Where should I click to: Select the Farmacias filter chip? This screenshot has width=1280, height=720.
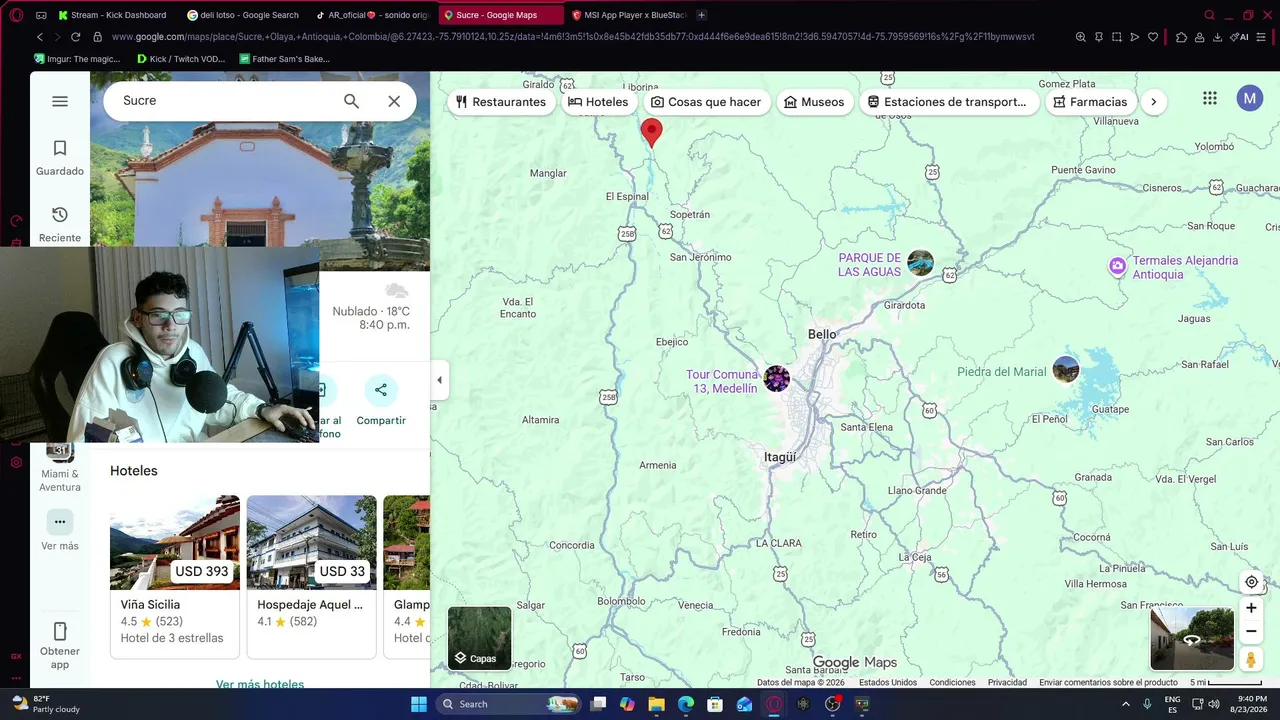[1090, 102]
